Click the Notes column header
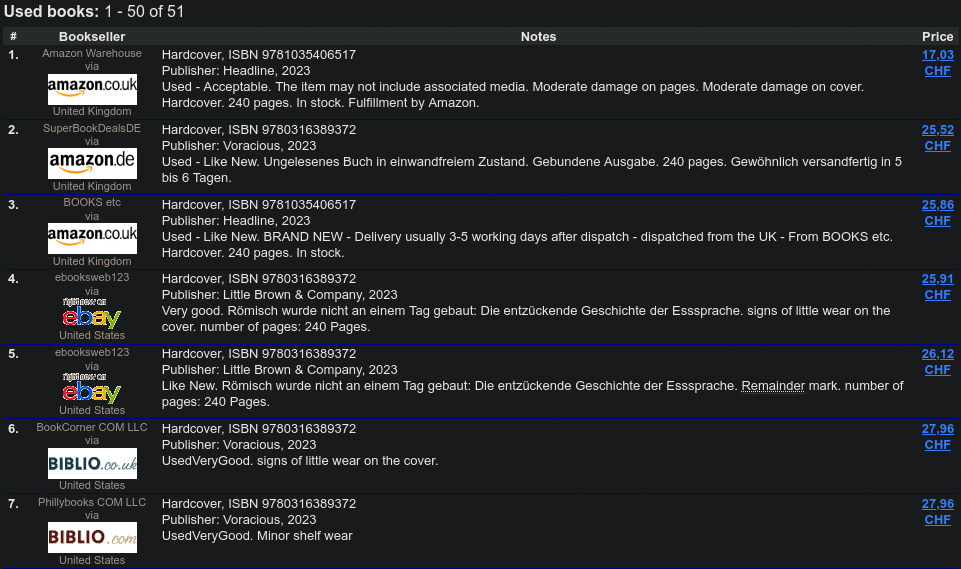 pyautogui.click(x=539, y=37)
